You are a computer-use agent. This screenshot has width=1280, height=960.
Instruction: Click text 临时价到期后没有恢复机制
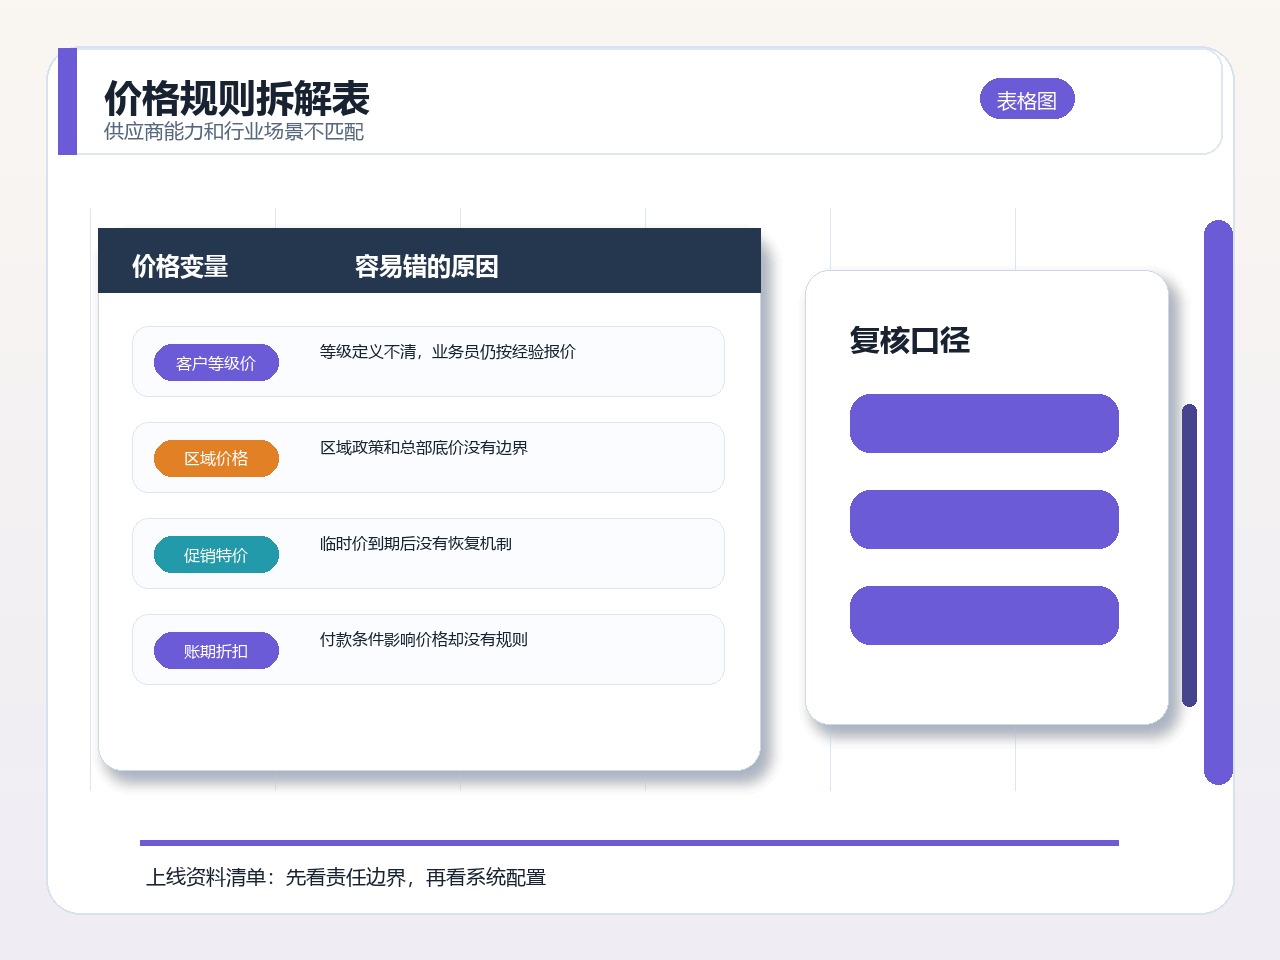click(x=416, y=544)
